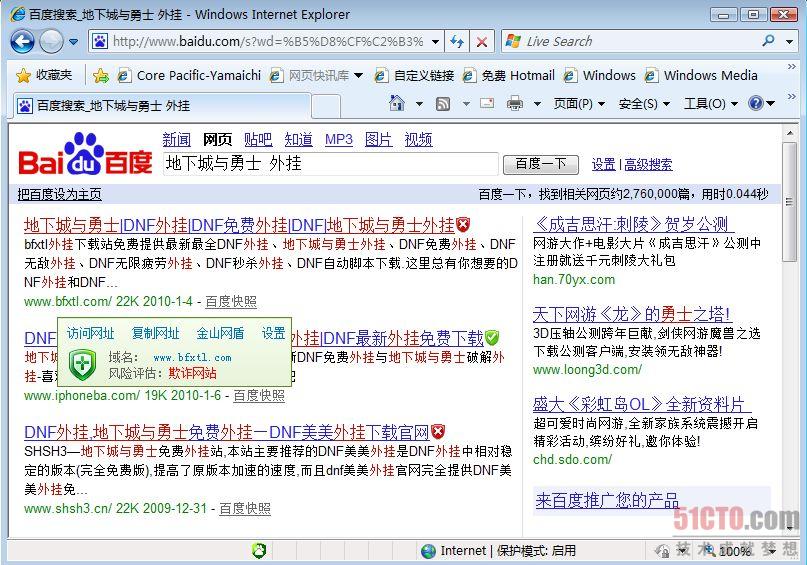Click the vertical scrollbar up arrow
807x565 pixels.
(790, 133)
